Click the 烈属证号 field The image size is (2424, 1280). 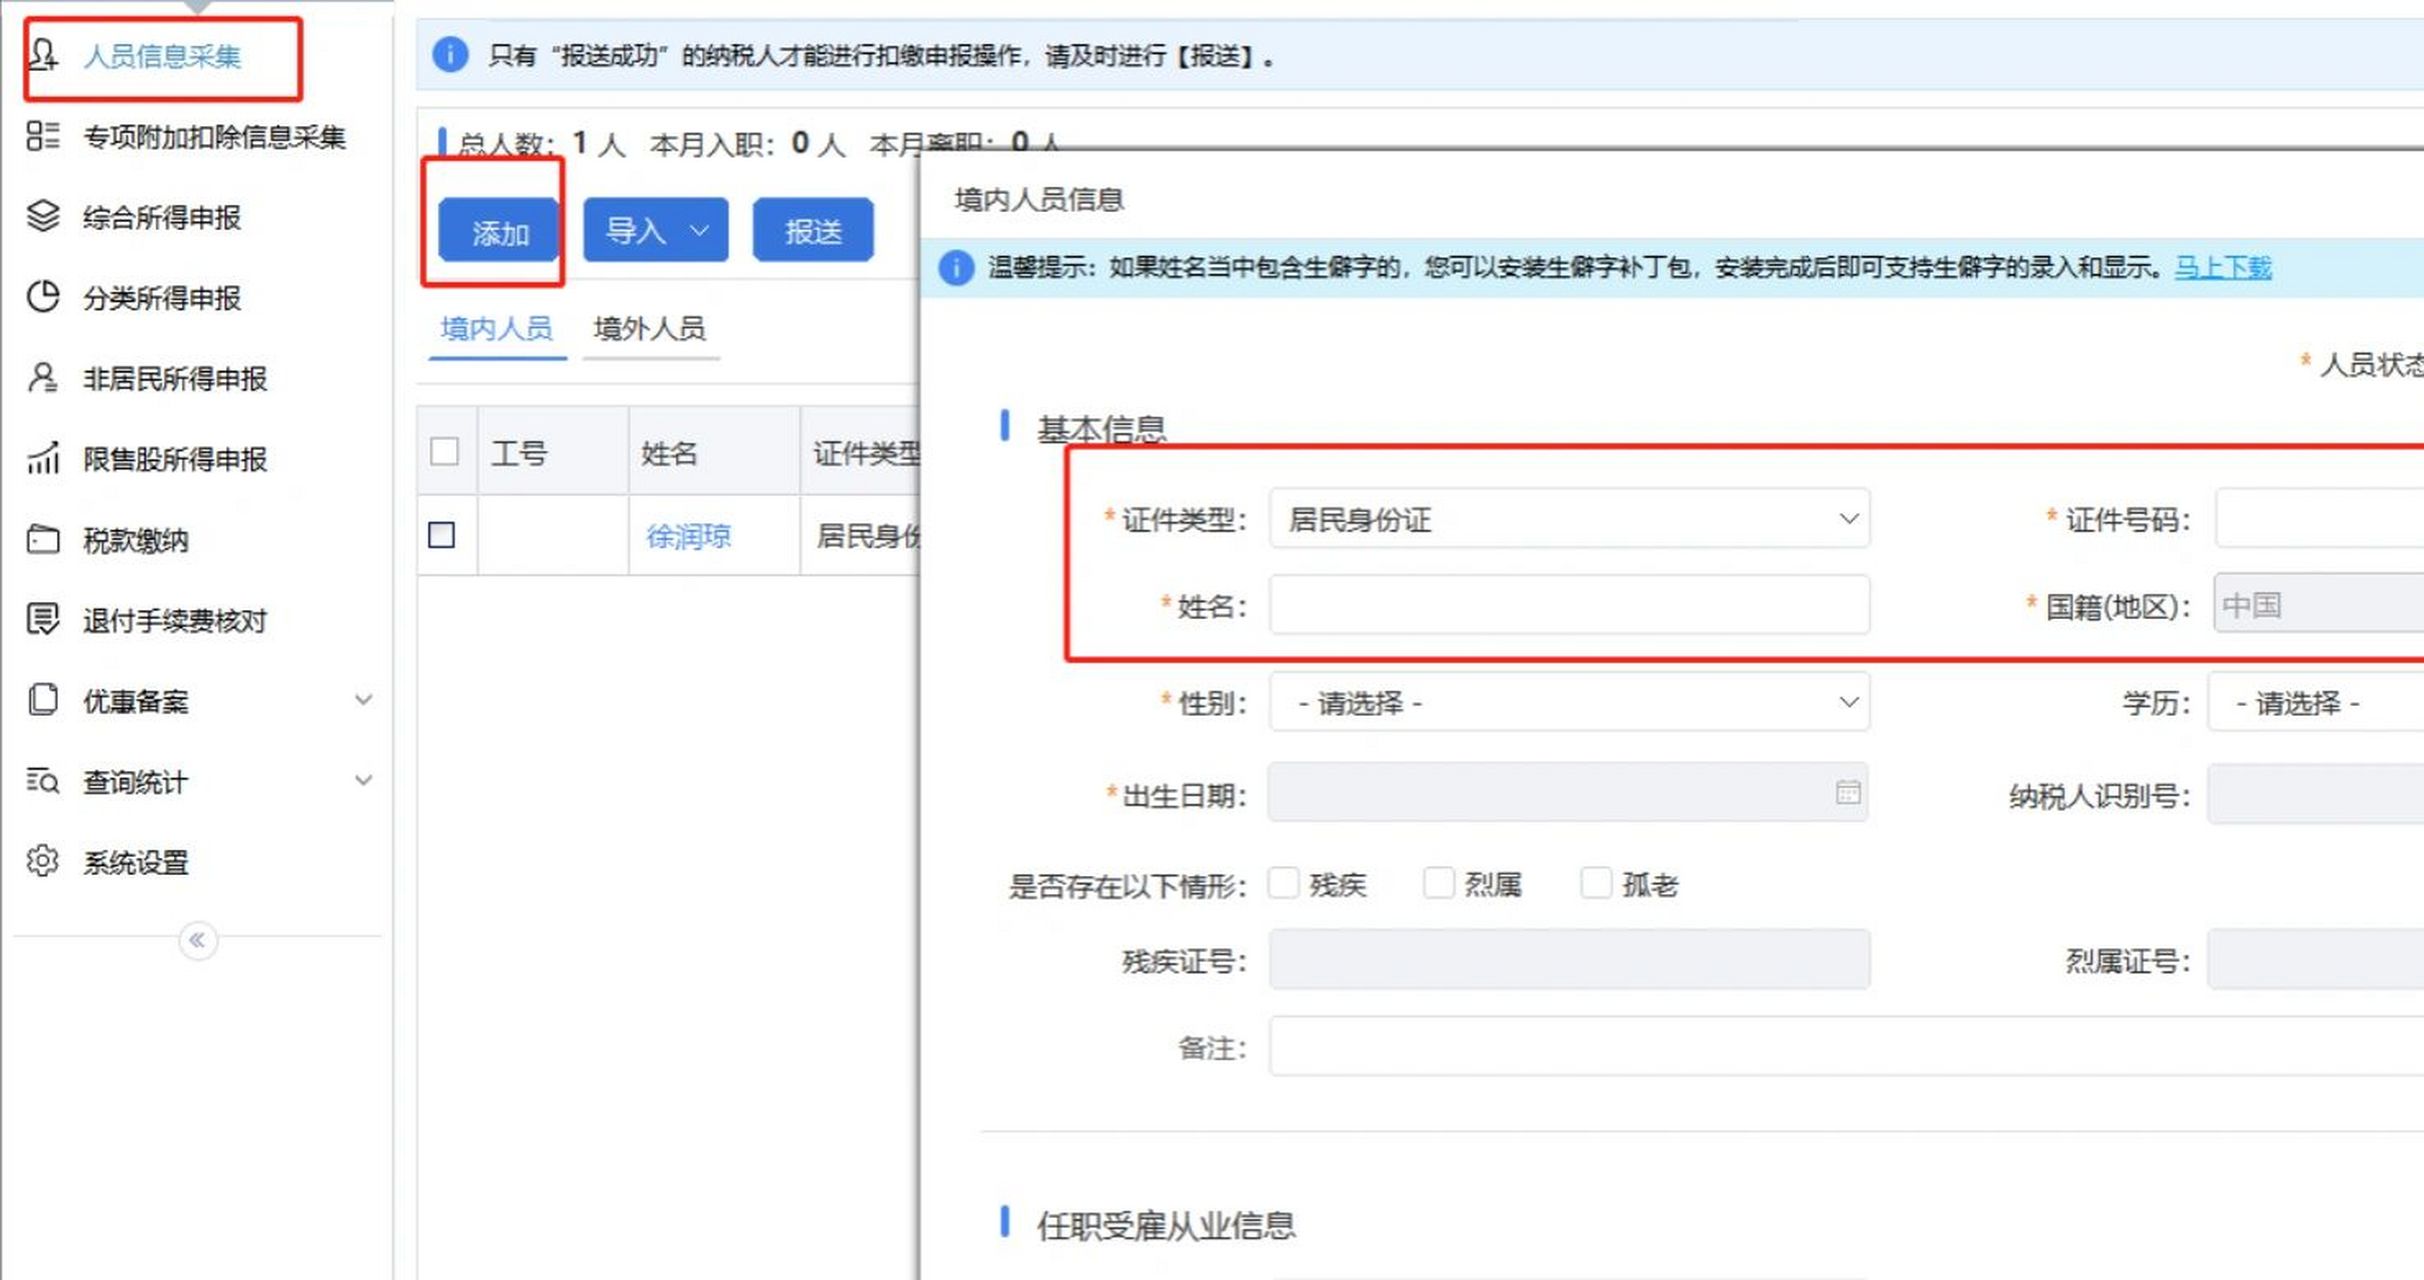[x=2315, y=960]
